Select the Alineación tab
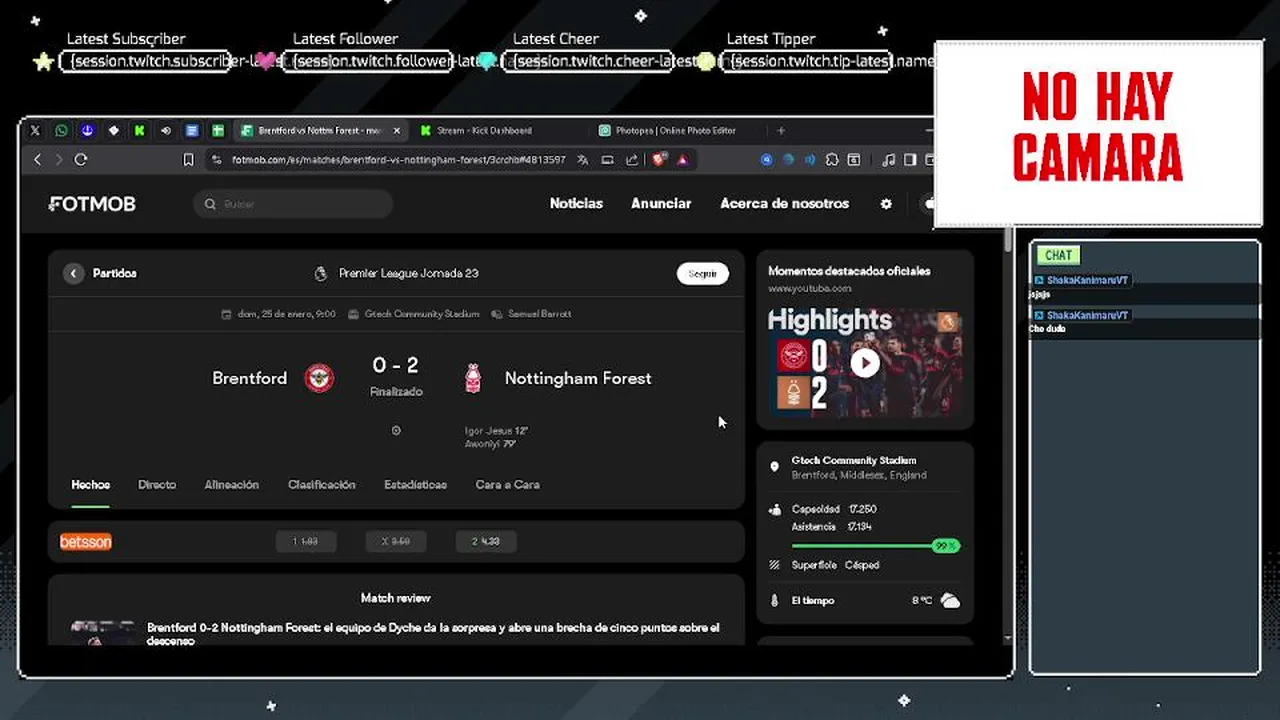Image resolution: width=1280 pixels, height=720 pixels. pyautogui.click(x=231, y=485)
